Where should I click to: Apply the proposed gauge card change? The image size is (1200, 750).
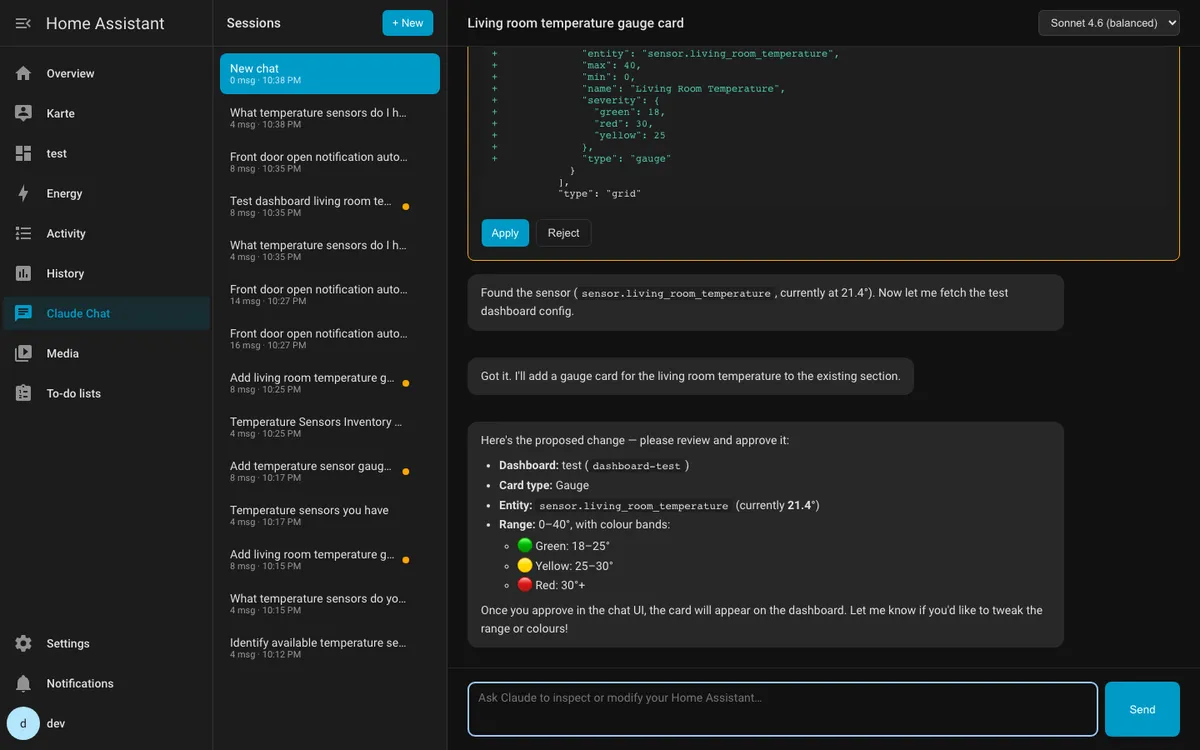[505, 233]
